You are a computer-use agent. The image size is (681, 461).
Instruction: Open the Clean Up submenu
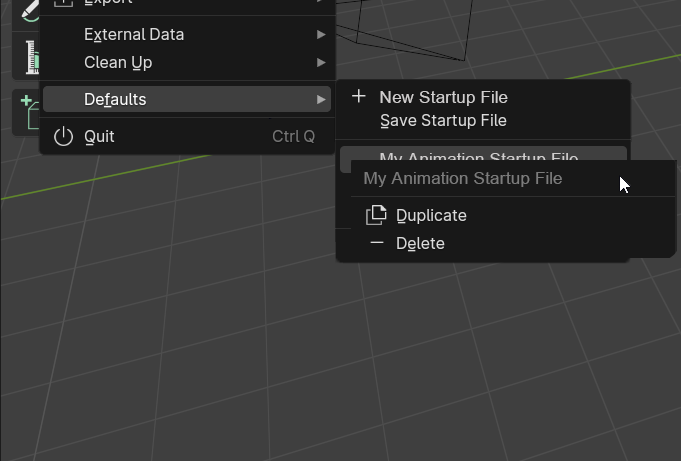(x=187, y=63)
